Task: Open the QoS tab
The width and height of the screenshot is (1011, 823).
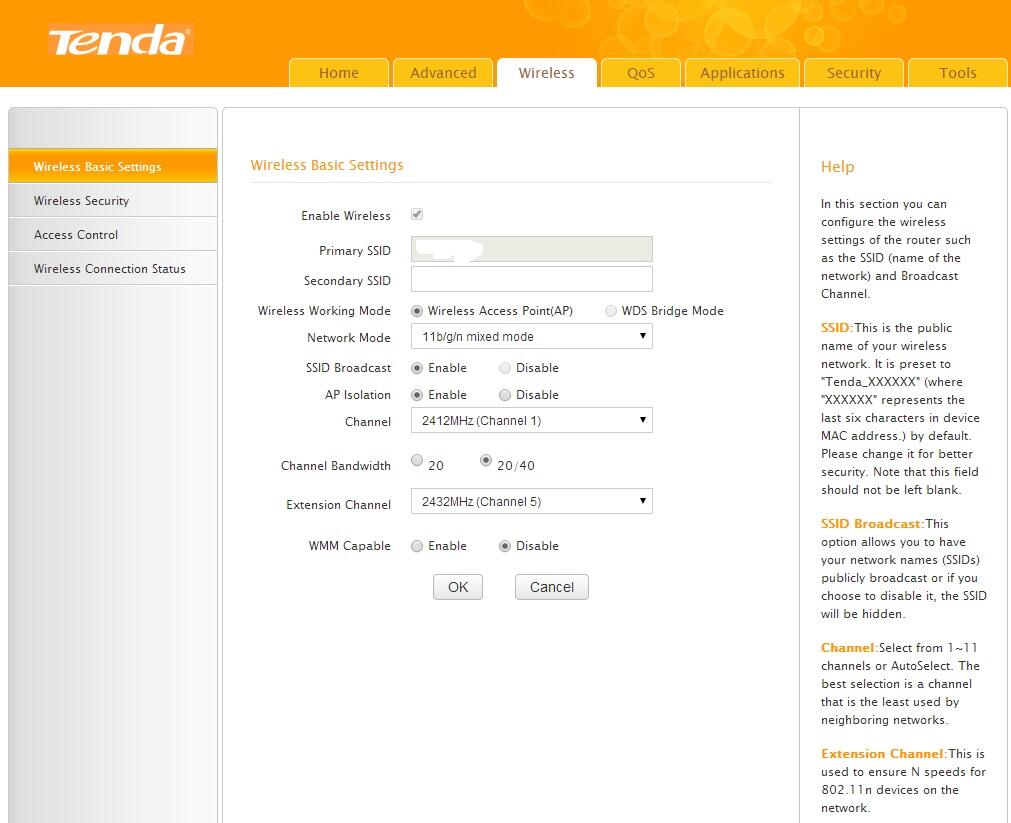Action: click(640, 72)
